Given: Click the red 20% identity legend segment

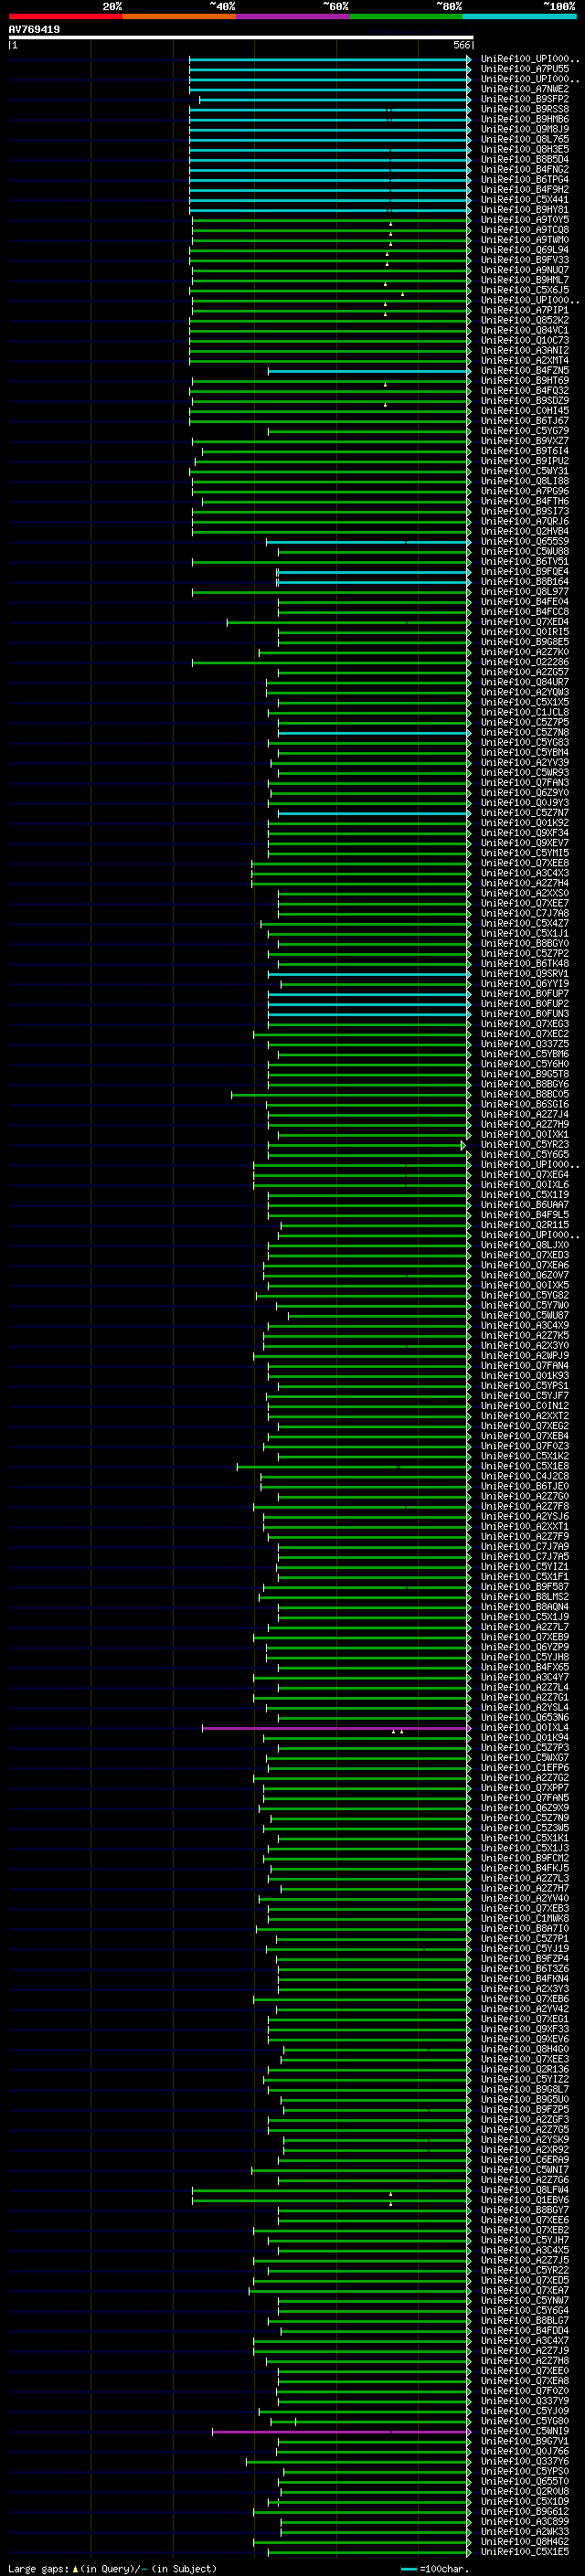Looking at the screenshot, I should [65, 16].
